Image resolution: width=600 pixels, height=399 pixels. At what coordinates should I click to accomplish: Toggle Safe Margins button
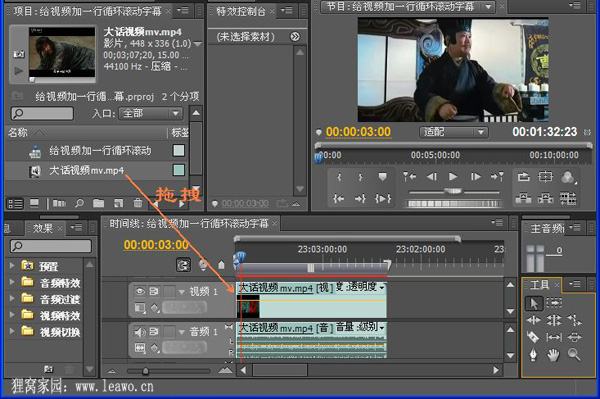pyautogui.click(x=546, y=176)
